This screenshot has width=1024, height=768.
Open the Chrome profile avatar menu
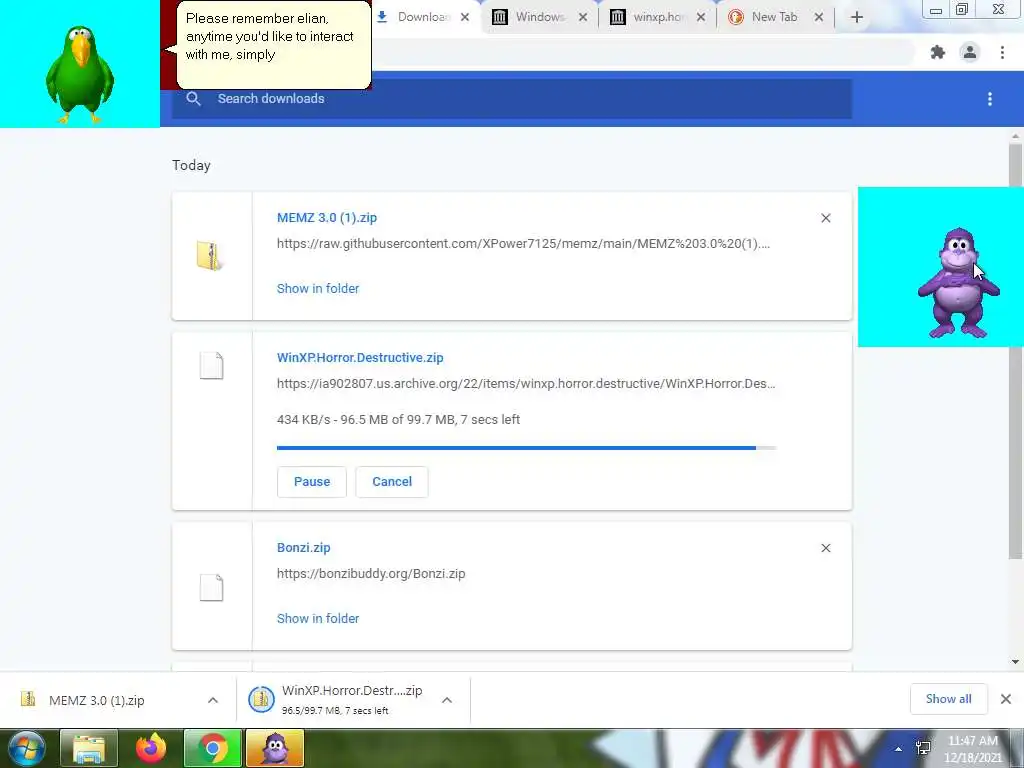point(970,52)
